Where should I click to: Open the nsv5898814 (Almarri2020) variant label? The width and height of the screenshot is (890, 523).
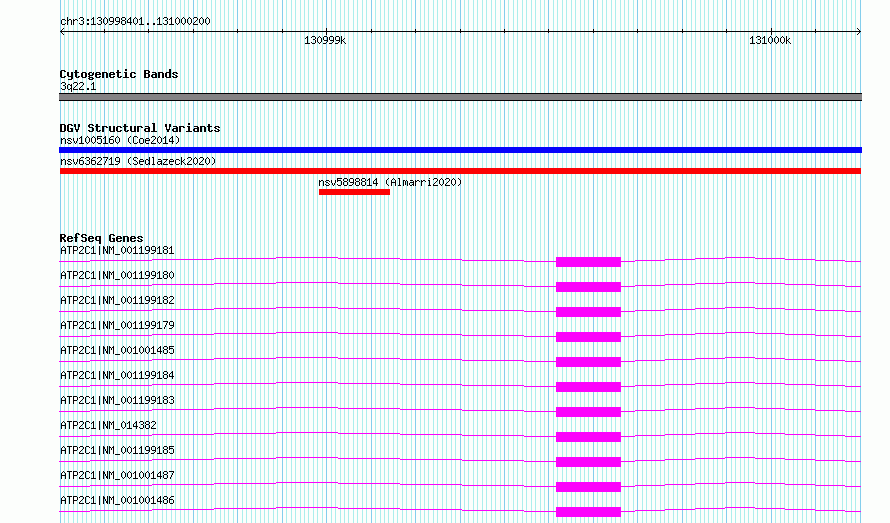[x=390, y=182]
